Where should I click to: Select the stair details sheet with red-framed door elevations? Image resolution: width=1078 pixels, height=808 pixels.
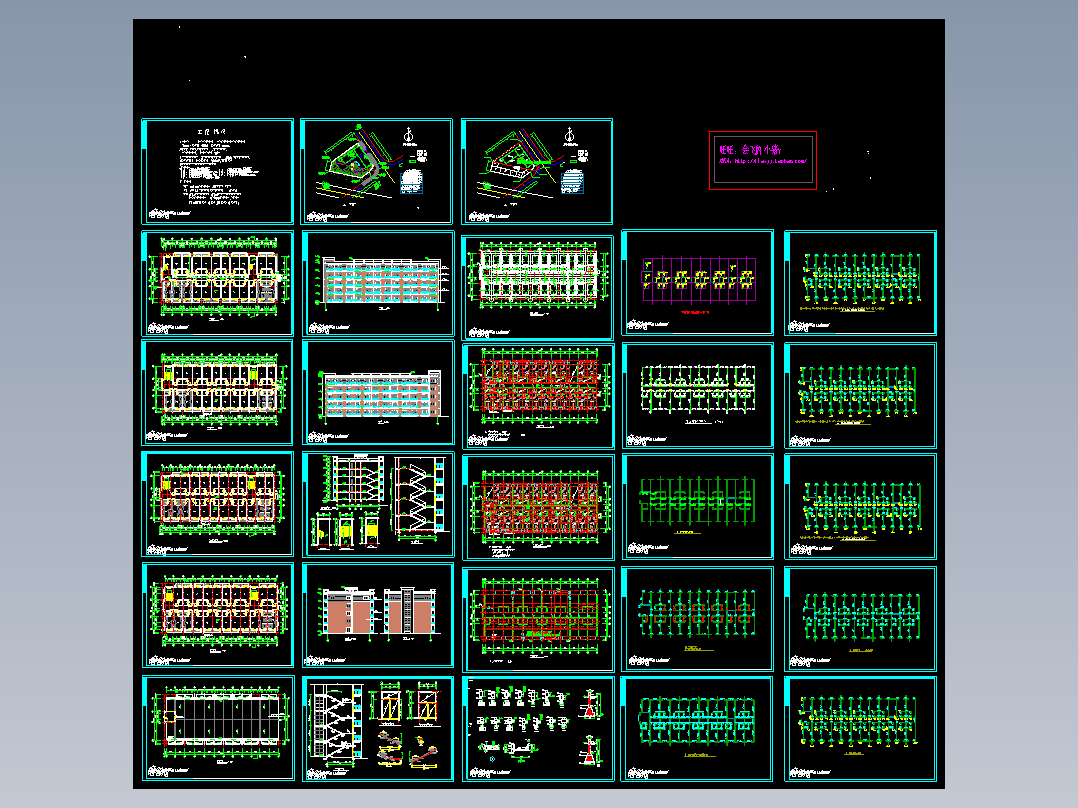(378, 728)
